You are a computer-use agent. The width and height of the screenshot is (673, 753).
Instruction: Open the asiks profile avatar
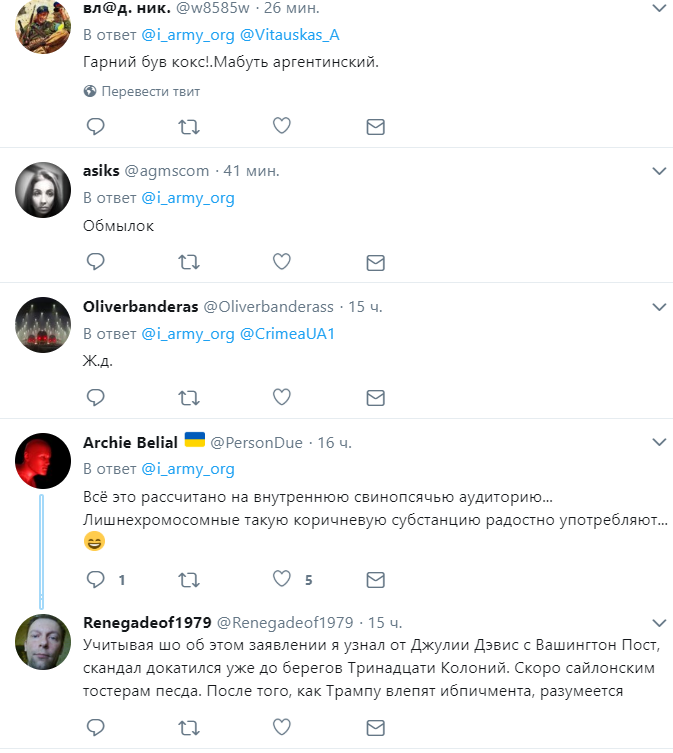click(x=43, y=189)
